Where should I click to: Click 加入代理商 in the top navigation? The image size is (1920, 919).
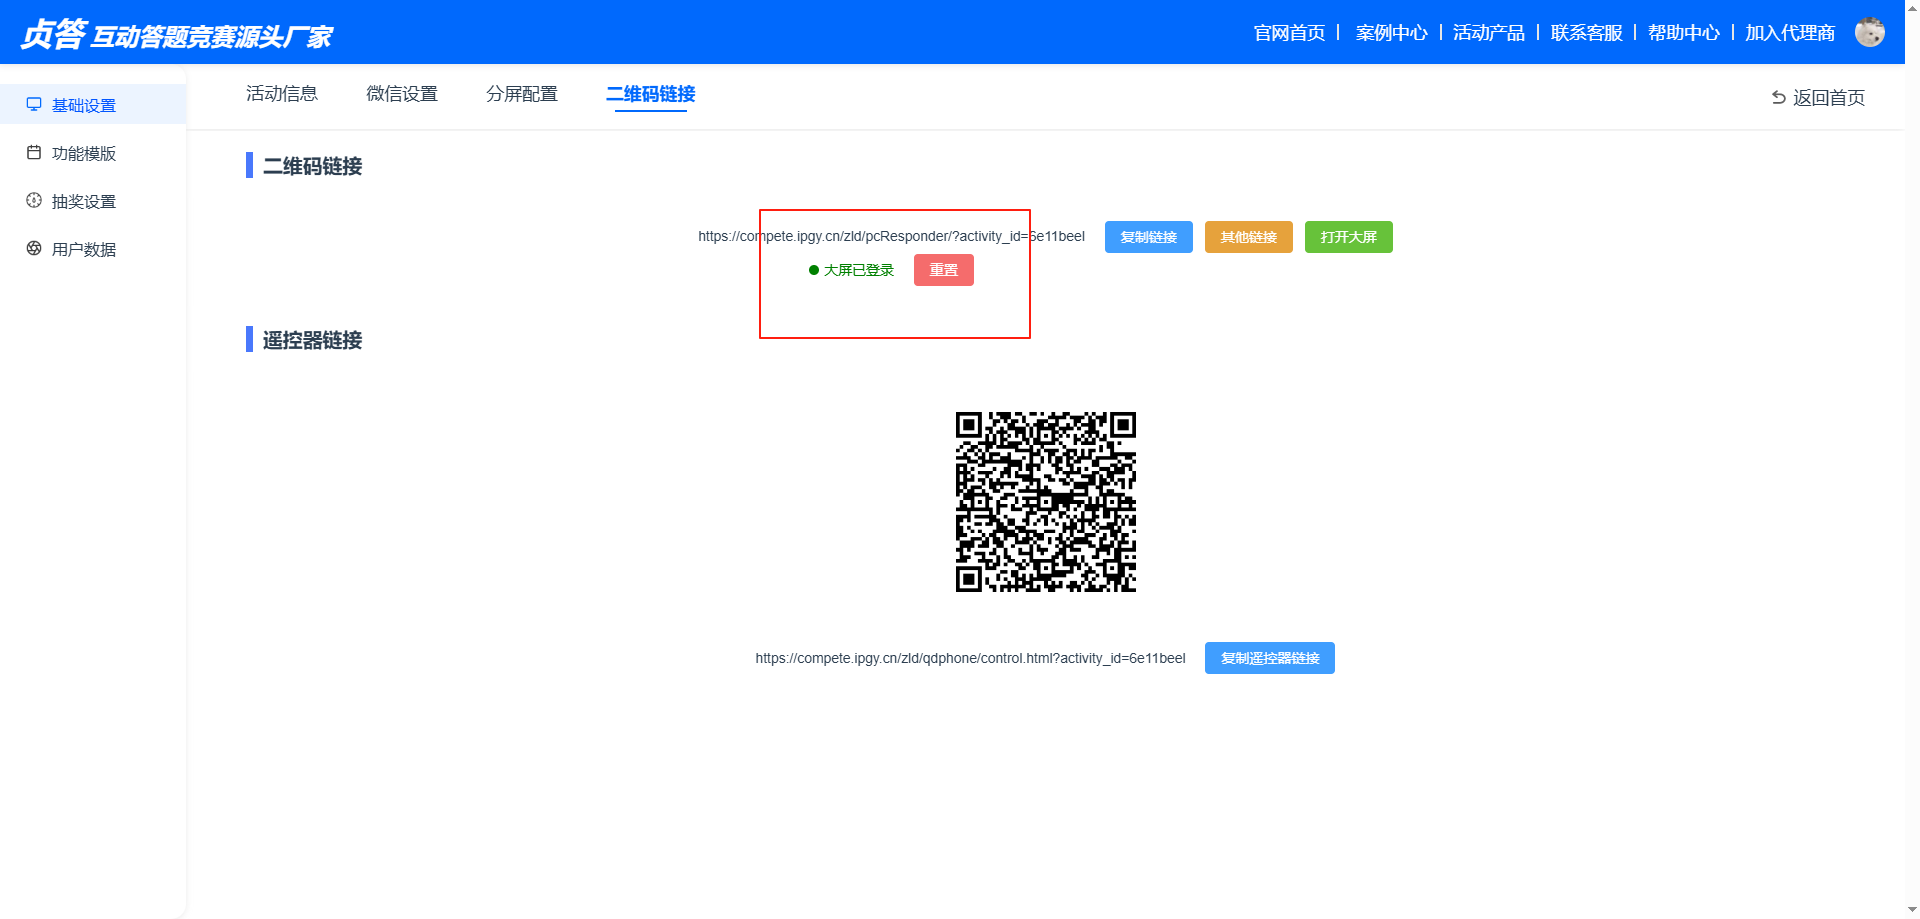click(1791, 33)
